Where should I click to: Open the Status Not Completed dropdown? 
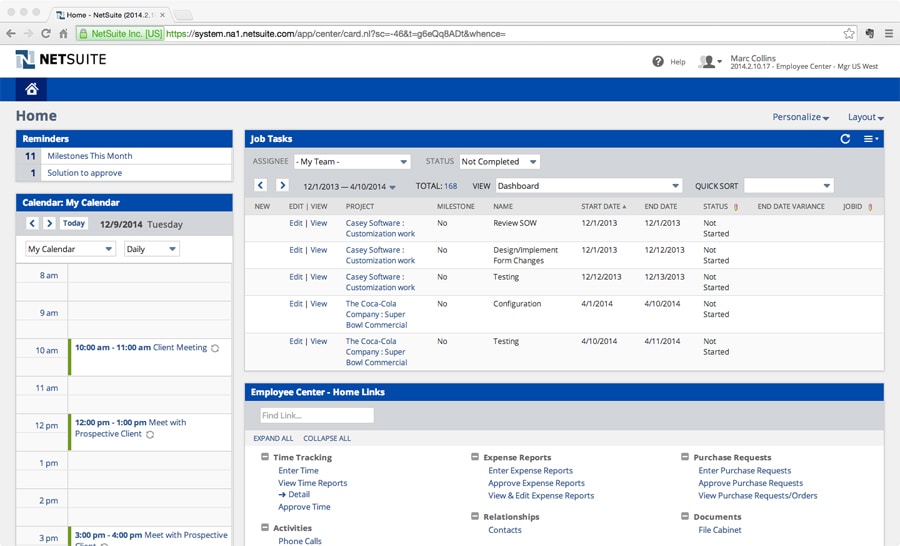[x=499, y=162]
